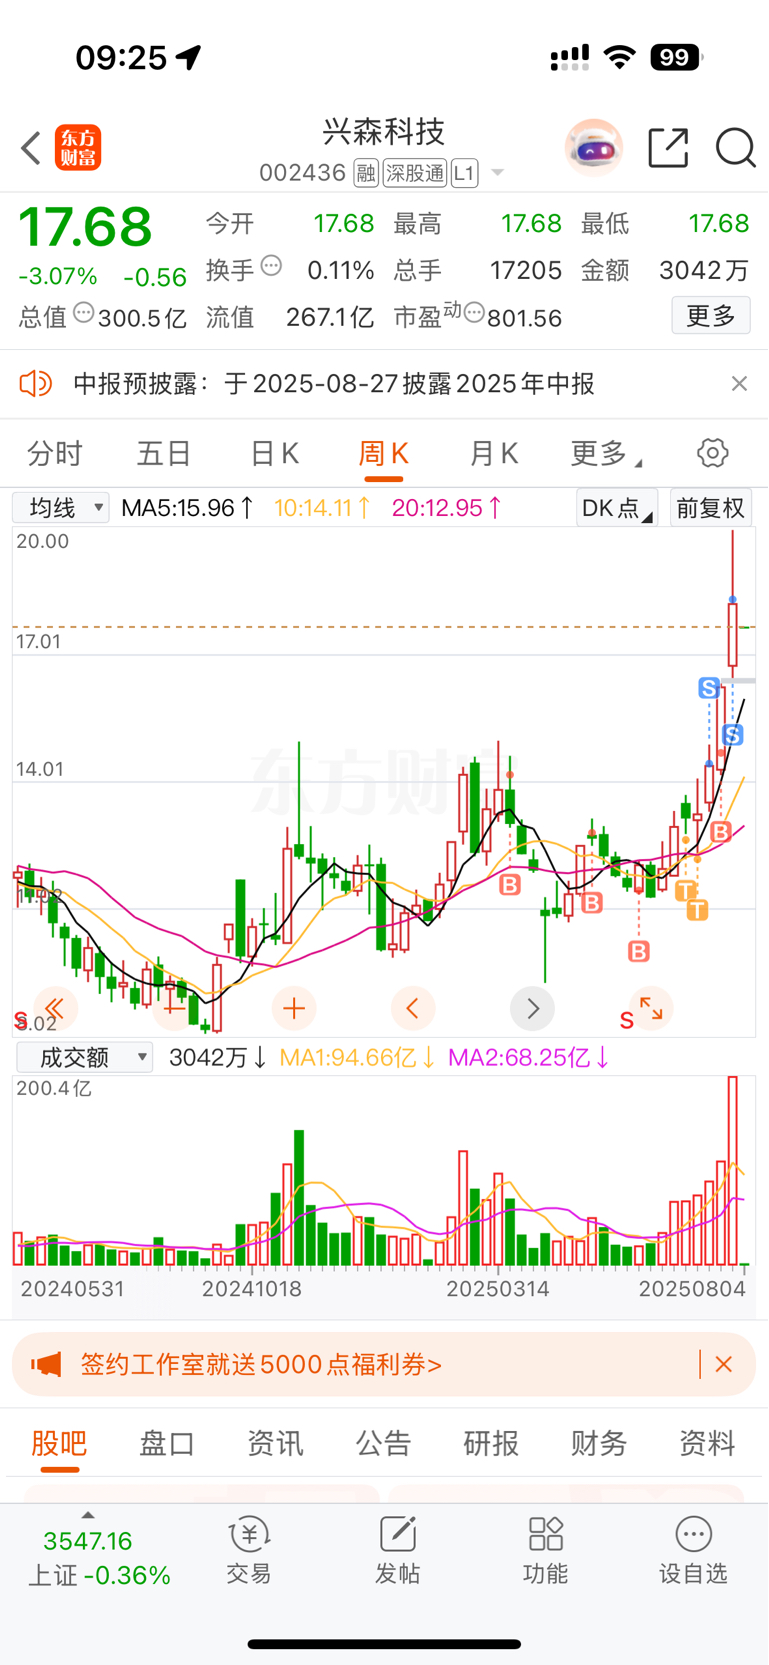
Task: Close the 签约工作室 promotion banner
Action: [x=724, y=1364]
